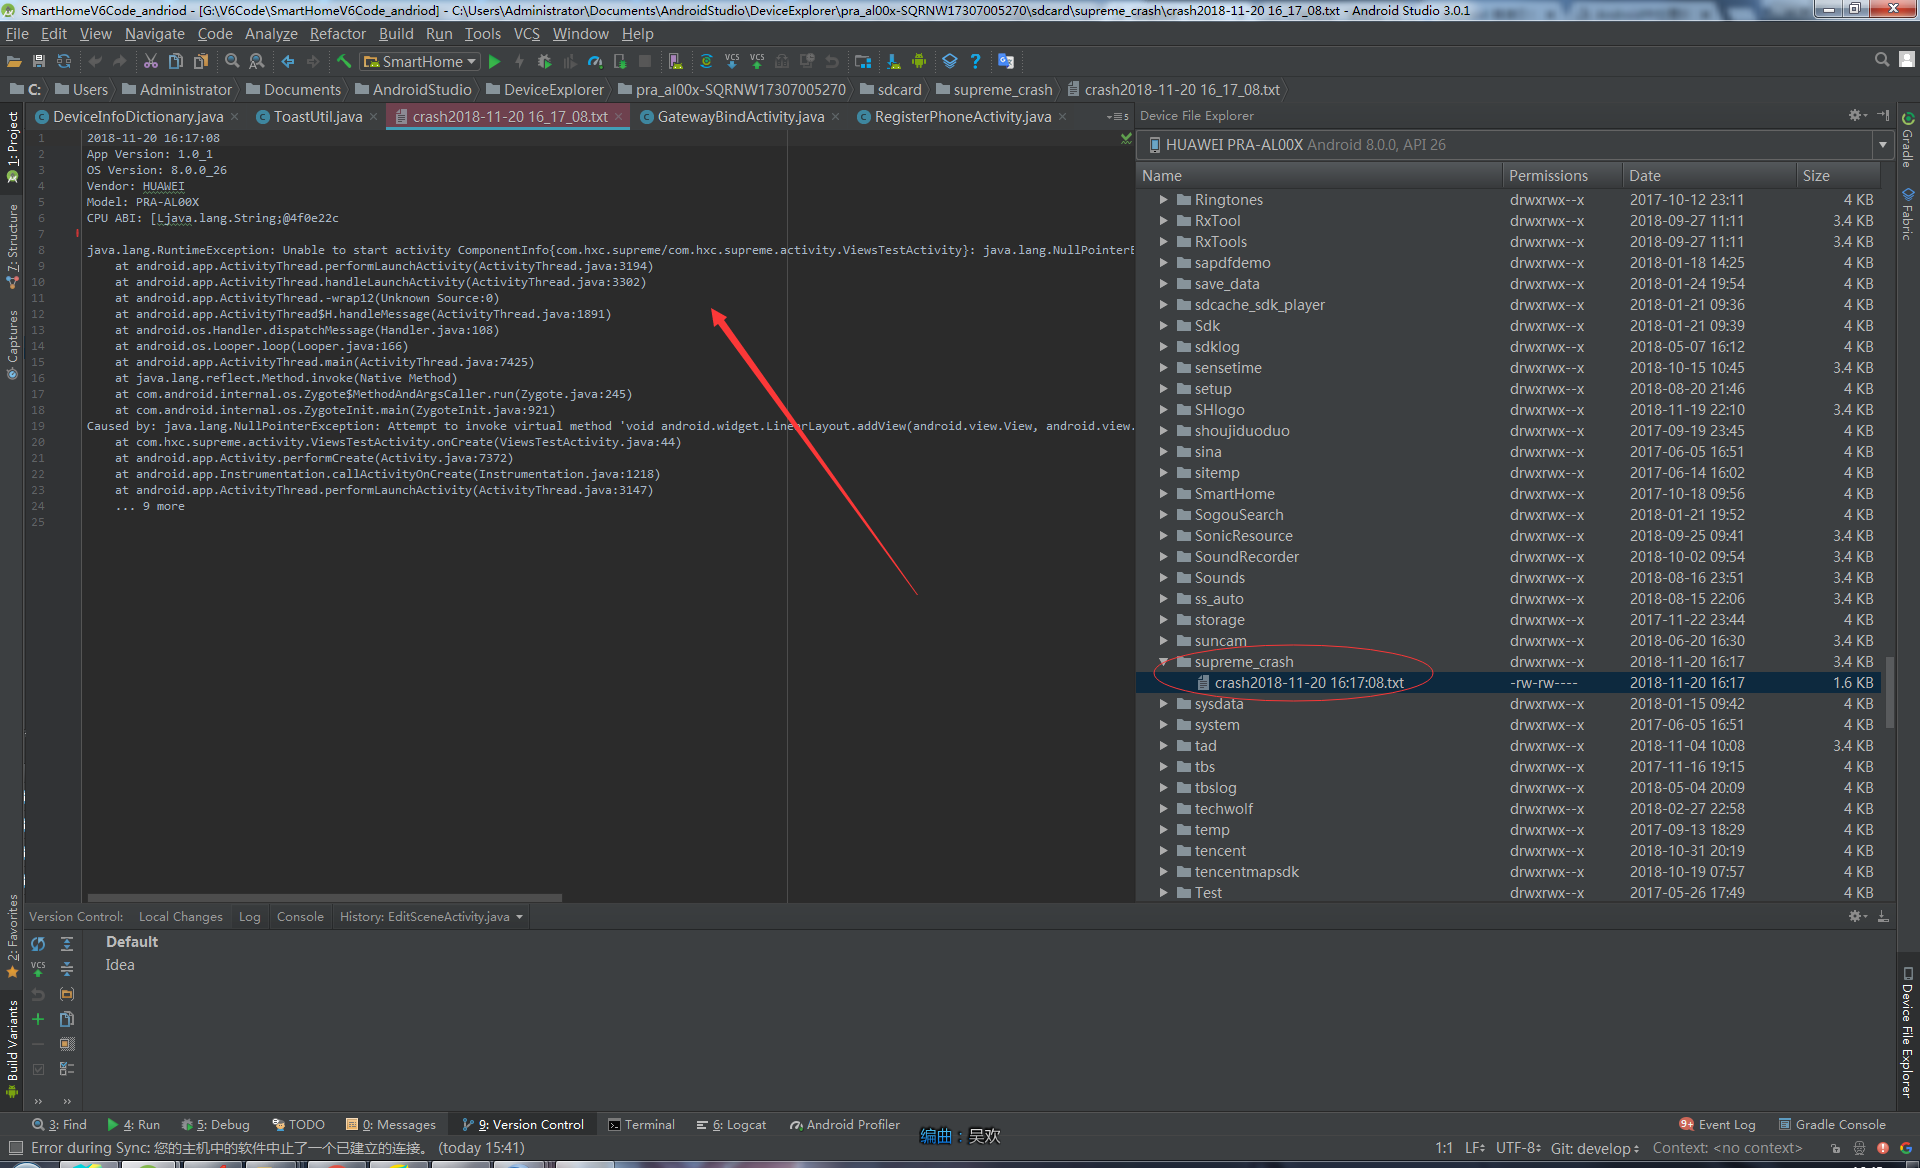Viewport: 1920px width, 1168px height.
Task: Open the TODO tool window
Action: tap(298, 1125)
